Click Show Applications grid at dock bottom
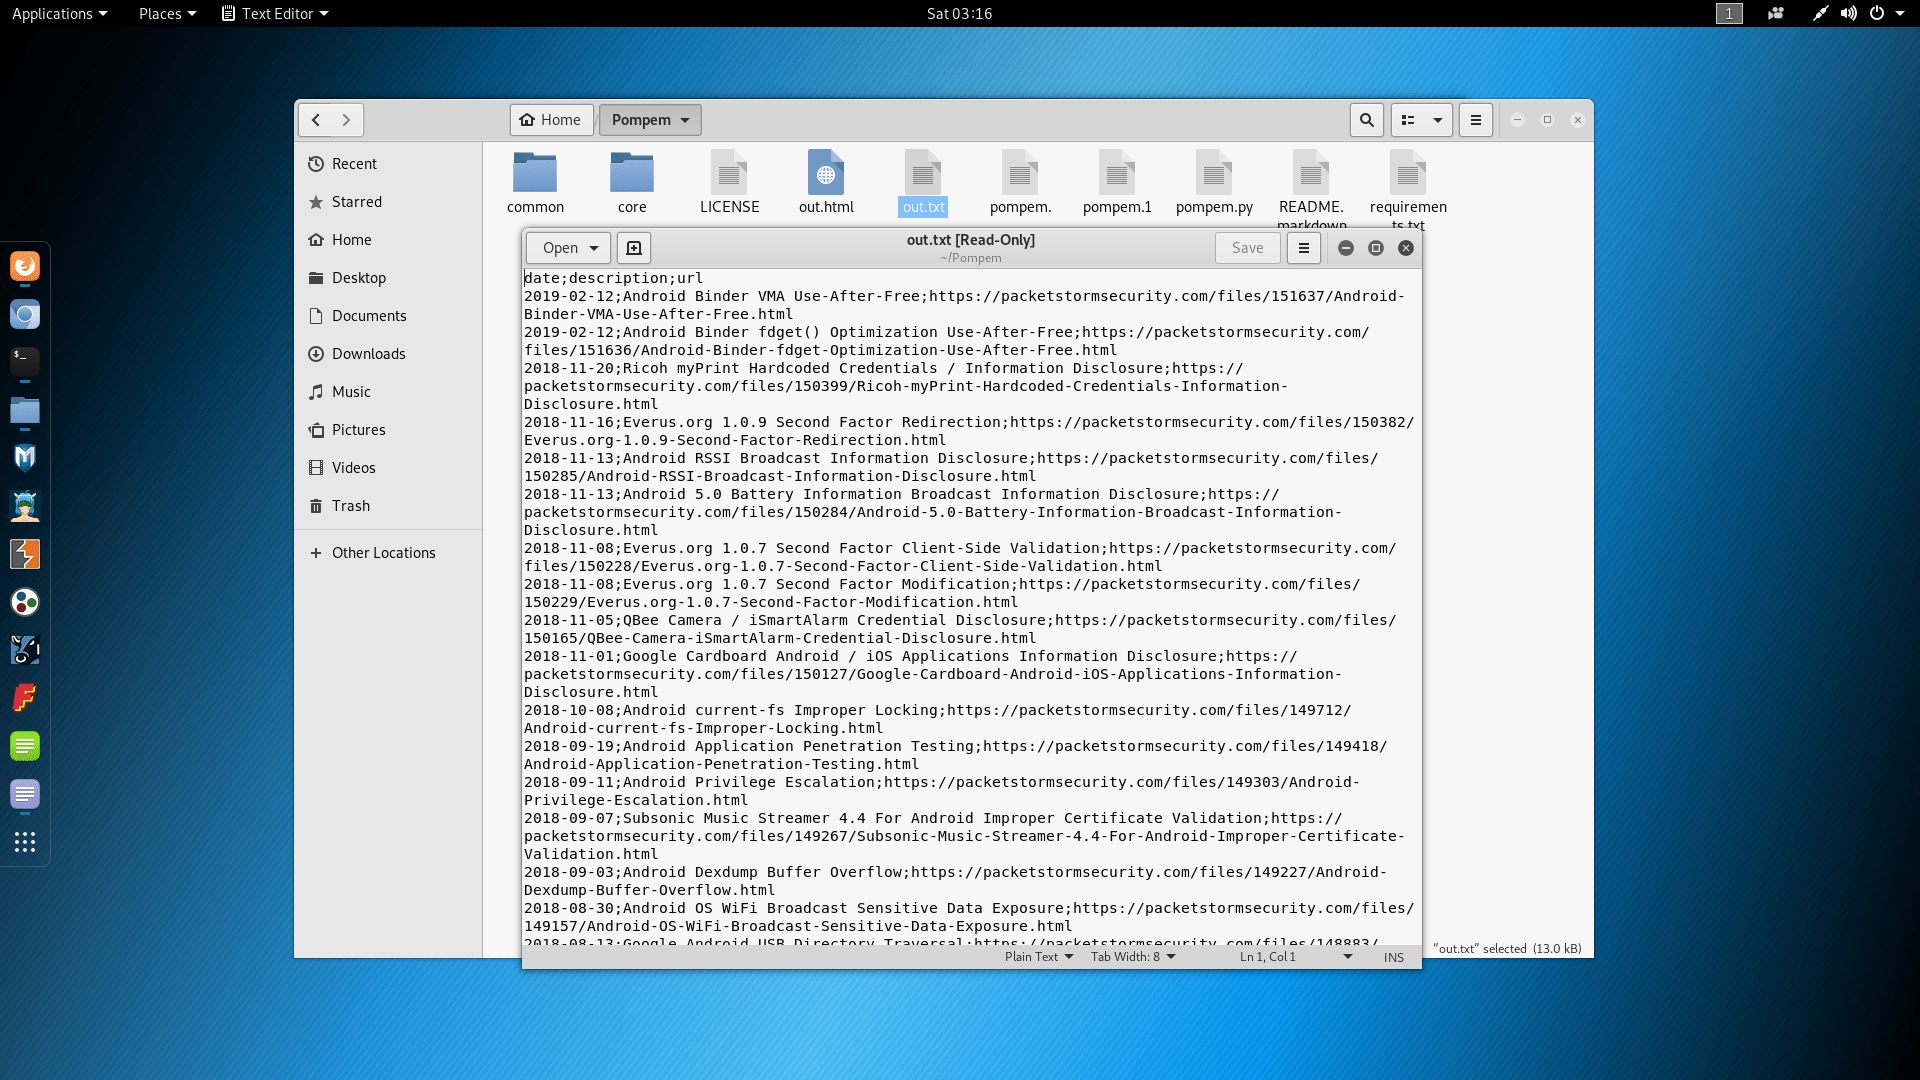 click(x=25, y=842)
